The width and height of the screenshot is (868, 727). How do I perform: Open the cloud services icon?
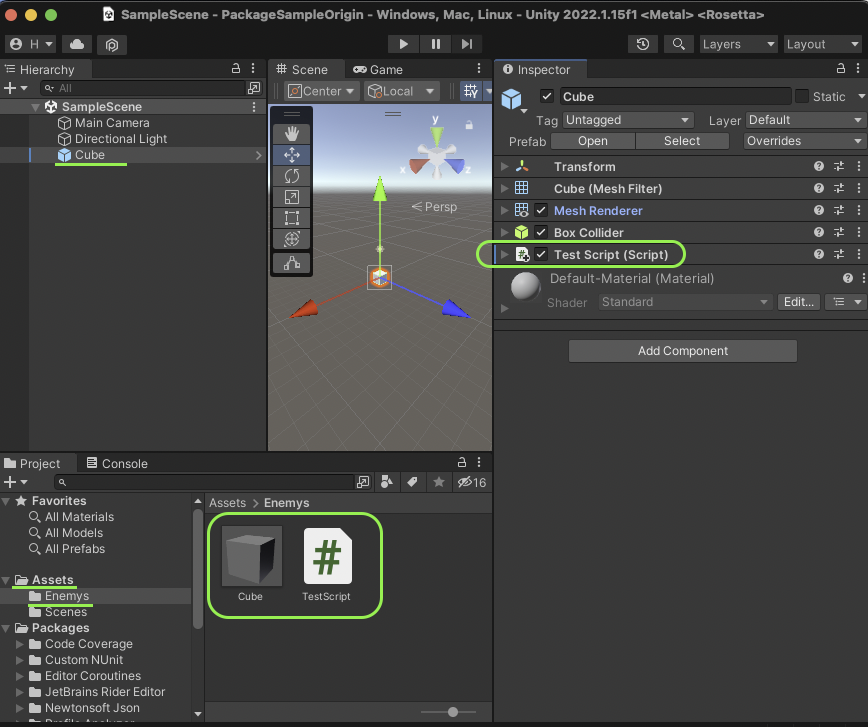coord(77,44)
